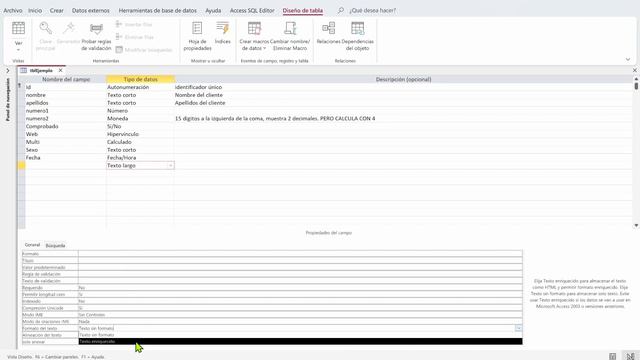Click the Tipo de datos column header
Image resolution: width=640 pixels, height=360 pixels.
point(140,79)
